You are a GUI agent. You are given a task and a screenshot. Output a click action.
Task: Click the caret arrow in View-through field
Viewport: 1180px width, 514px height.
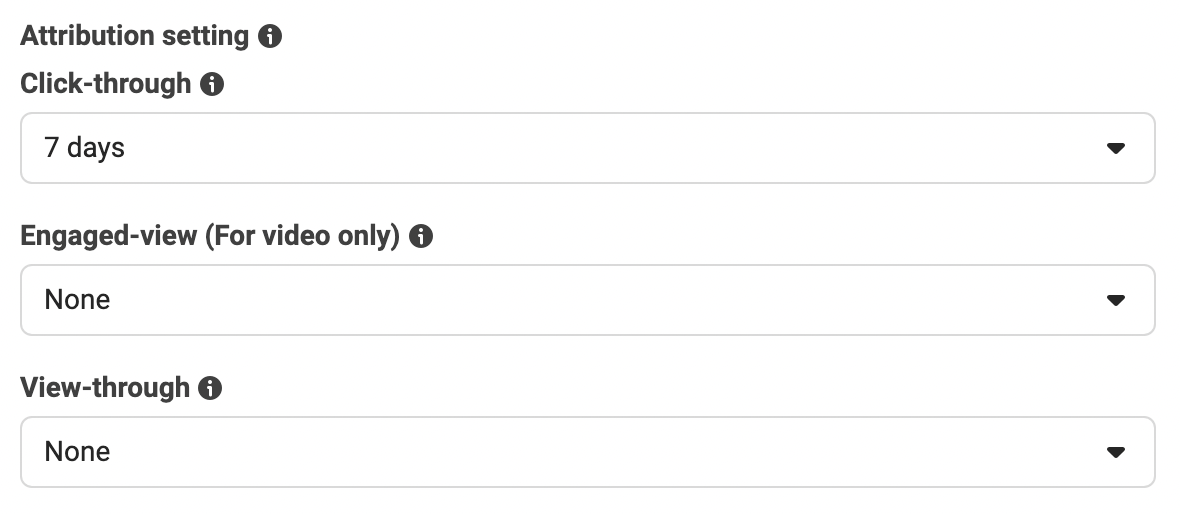coord(1115,452)
